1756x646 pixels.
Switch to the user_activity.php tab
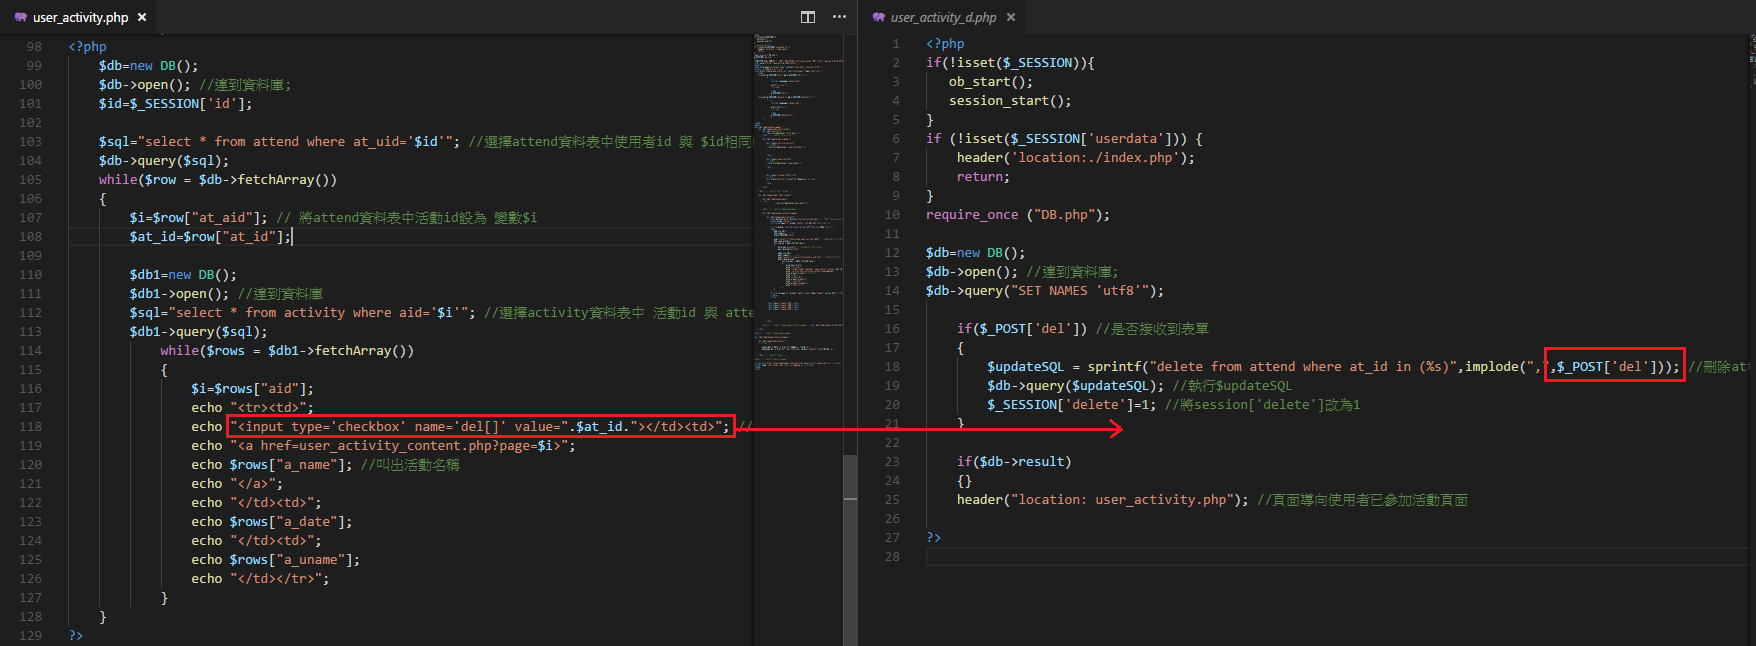click(x=80, y=17)
